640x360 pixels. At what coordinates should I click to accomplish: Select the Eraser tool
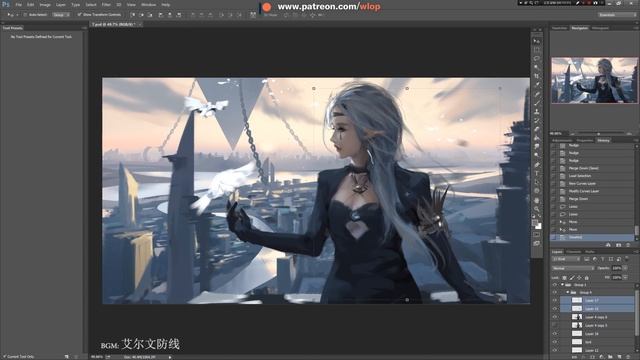click(537, 129)
